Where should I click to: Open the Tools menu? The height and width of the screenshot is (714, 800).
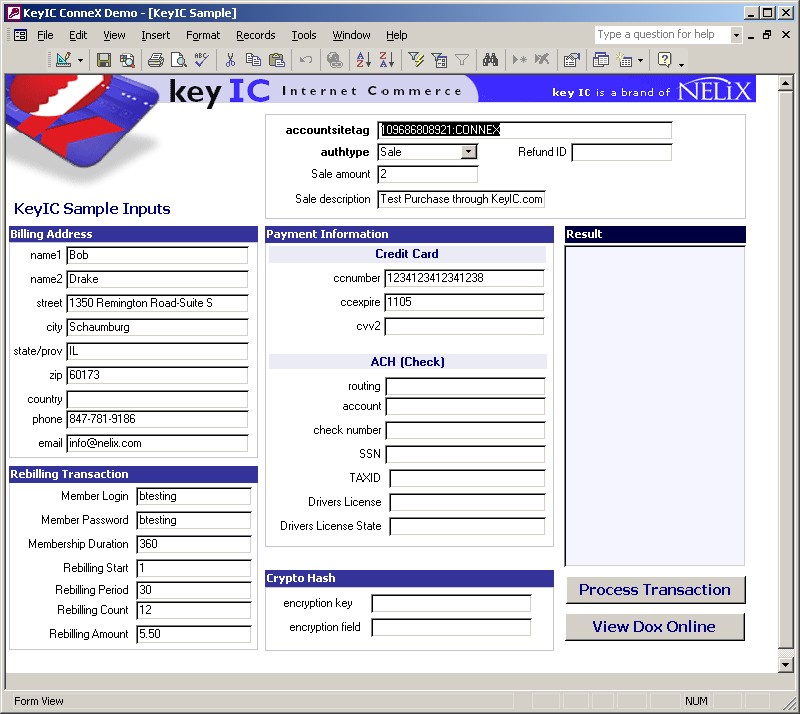304,35
